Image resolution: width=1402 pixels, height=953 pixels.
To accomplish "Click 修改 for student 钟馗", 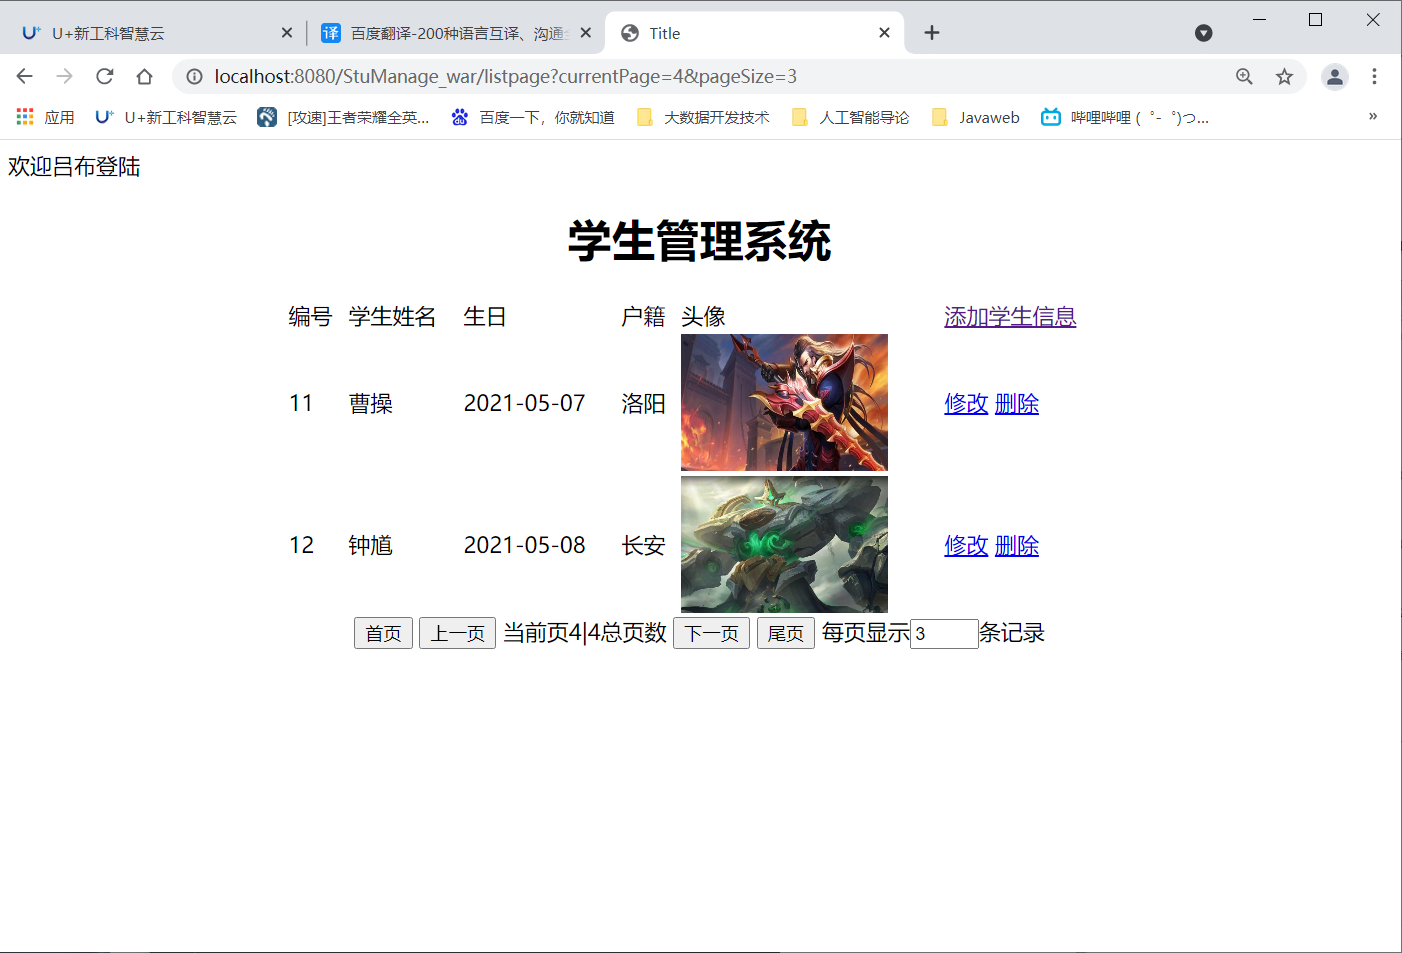I will 966,546.
